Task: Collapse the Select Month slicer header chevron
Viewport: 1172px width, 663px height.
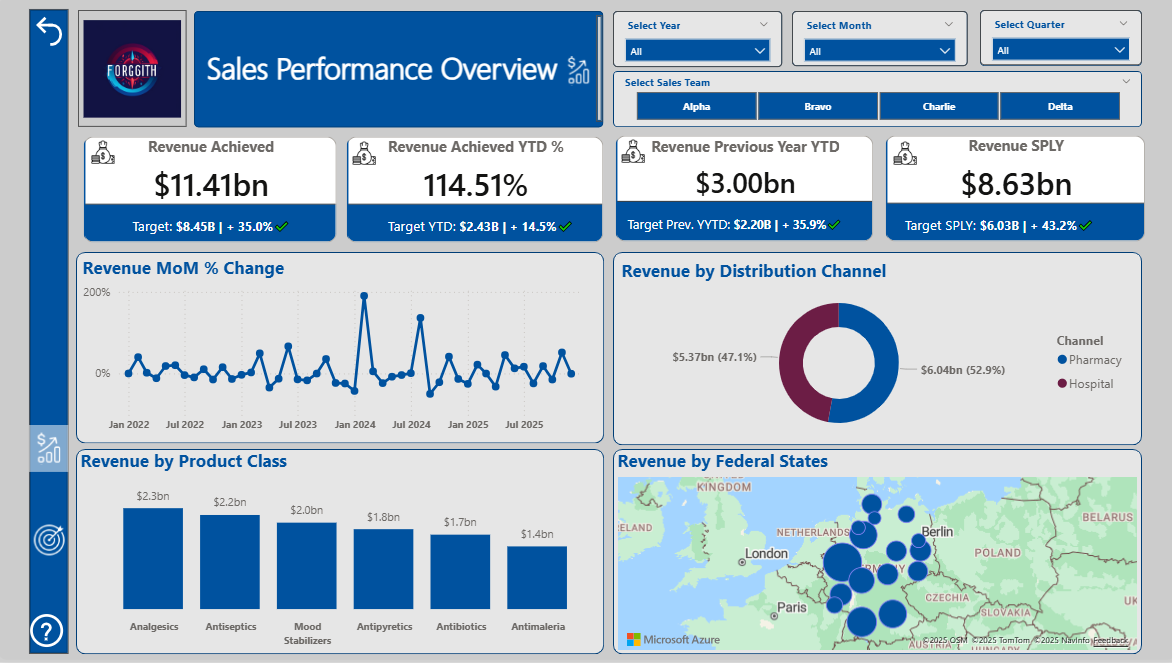Action: click(x=949, y=25)
